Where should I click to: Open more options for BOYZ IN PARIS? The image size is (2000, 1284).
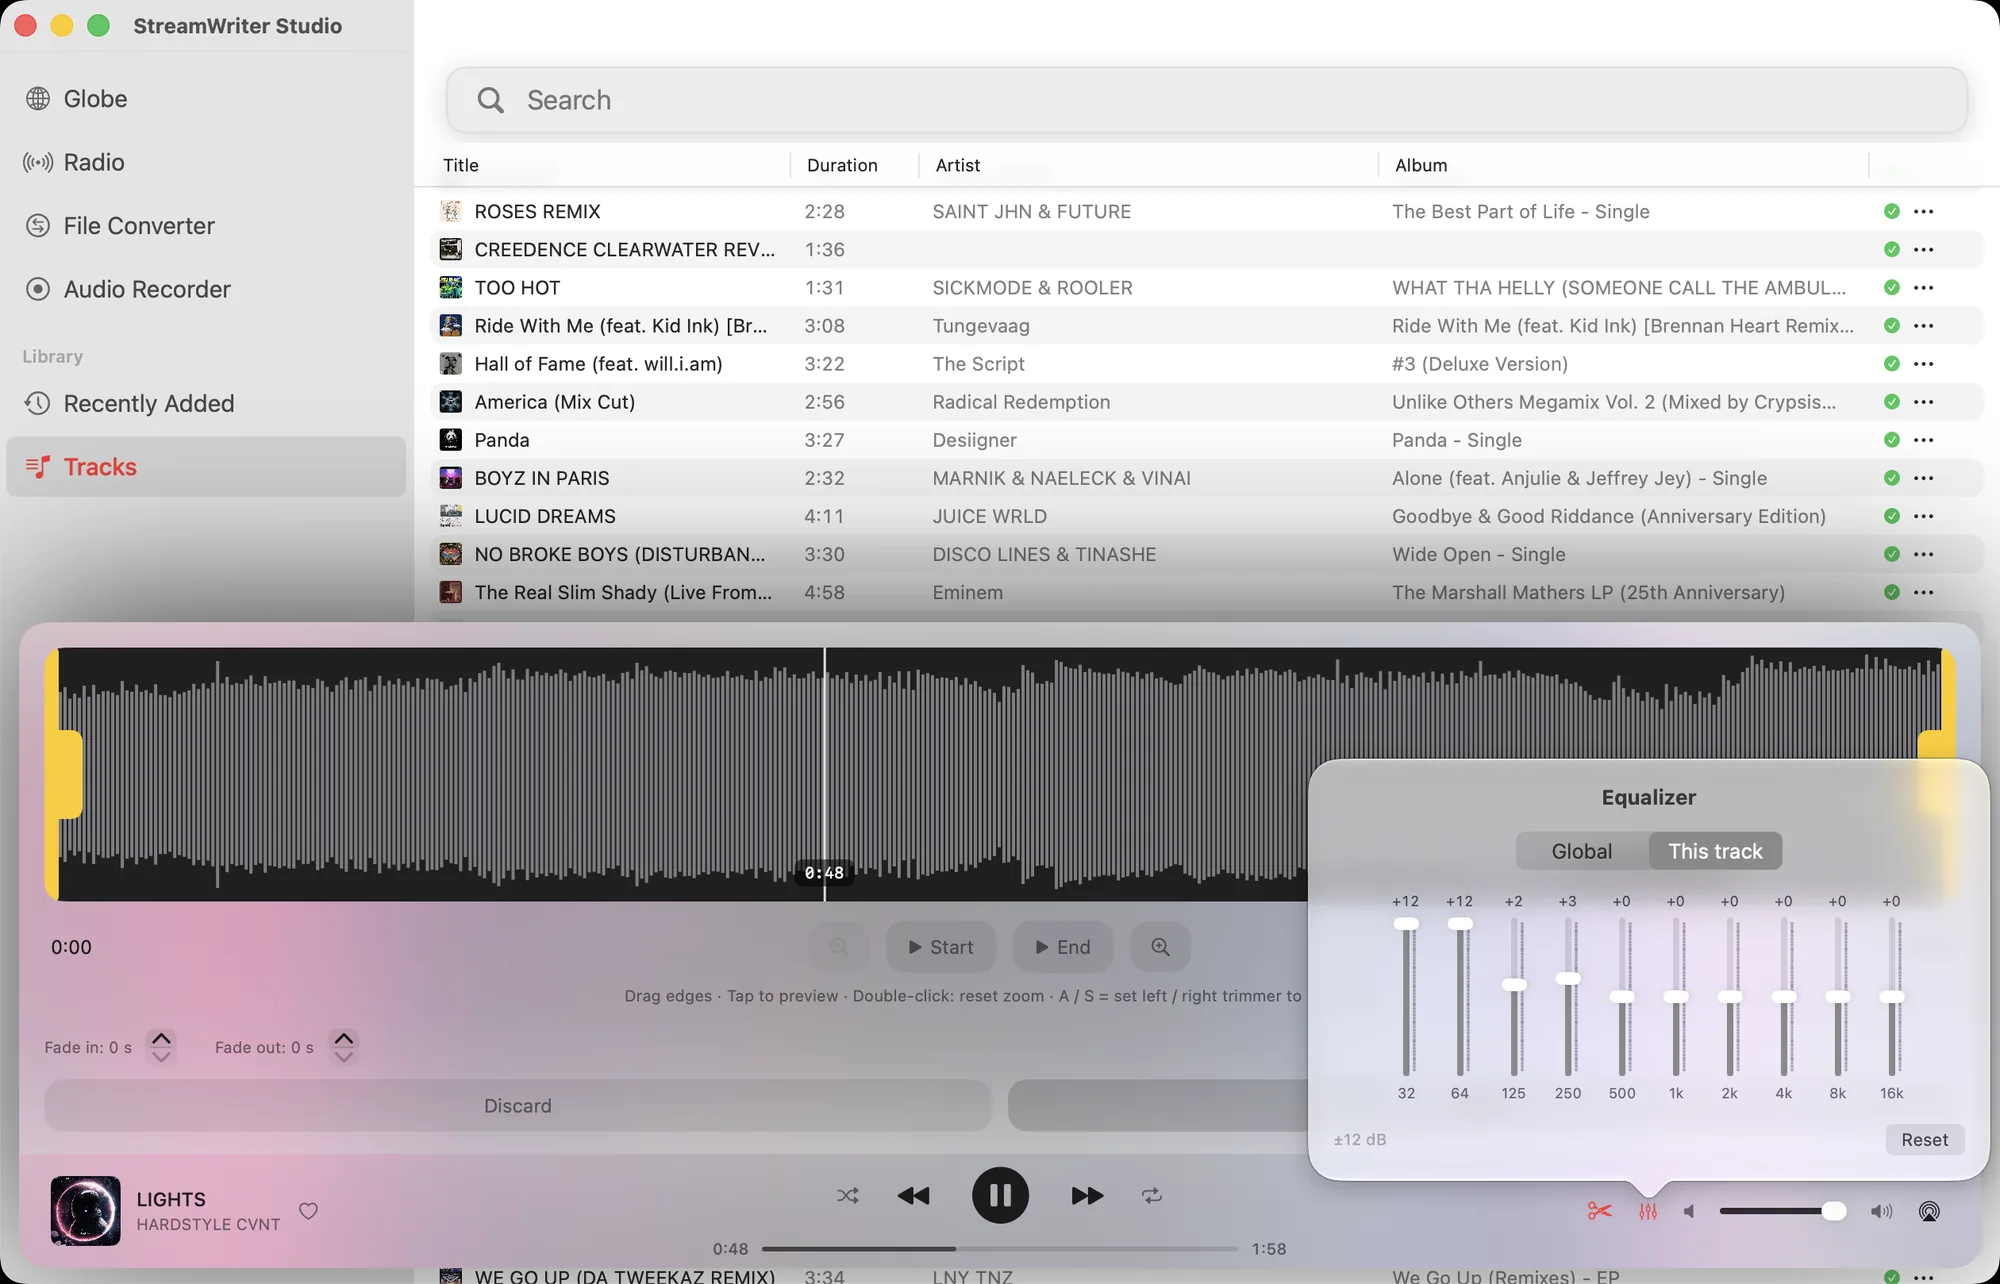[x=1923, y=478]
